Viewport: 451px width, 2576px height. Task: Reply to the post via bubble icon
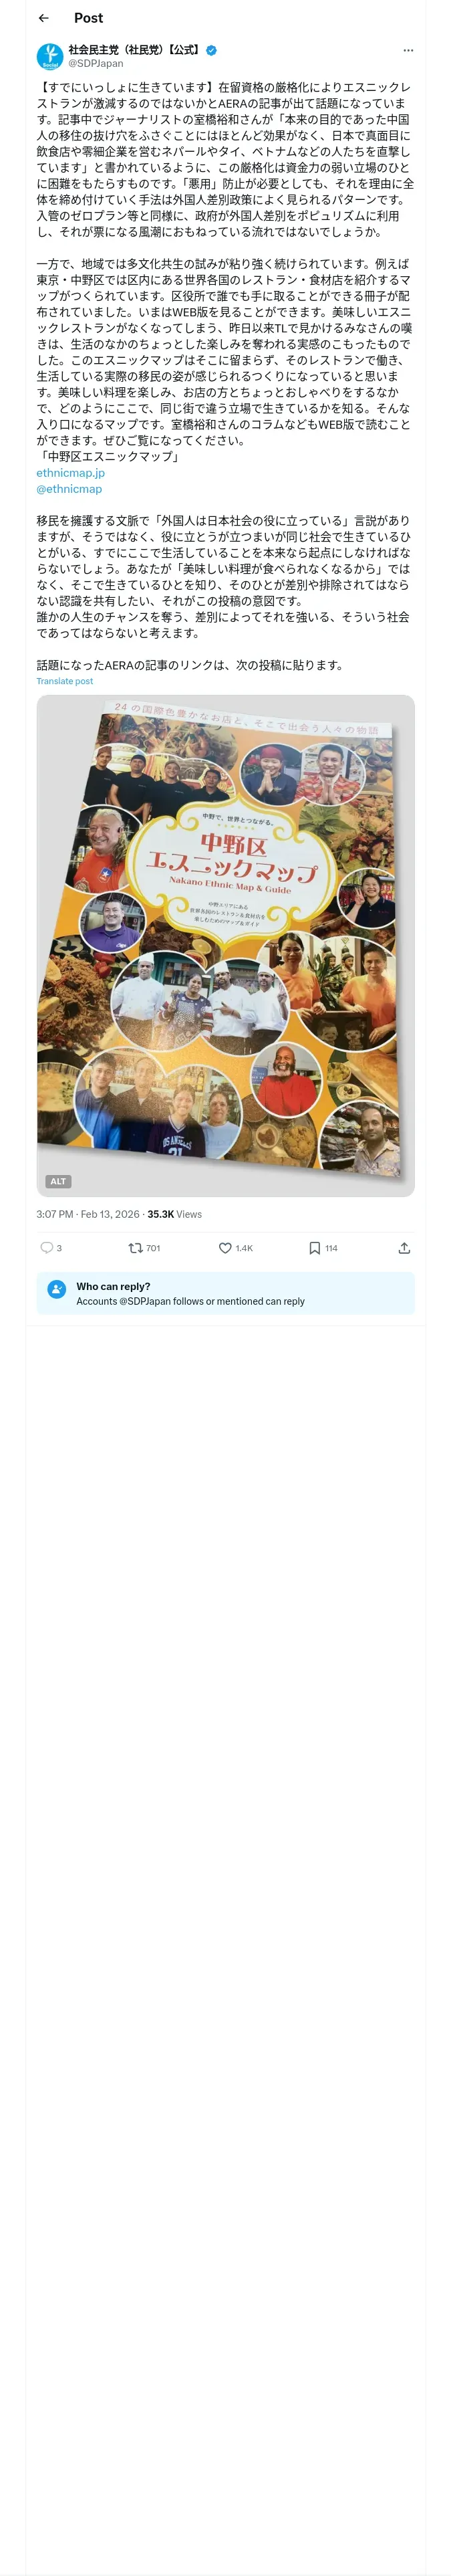46,1247
